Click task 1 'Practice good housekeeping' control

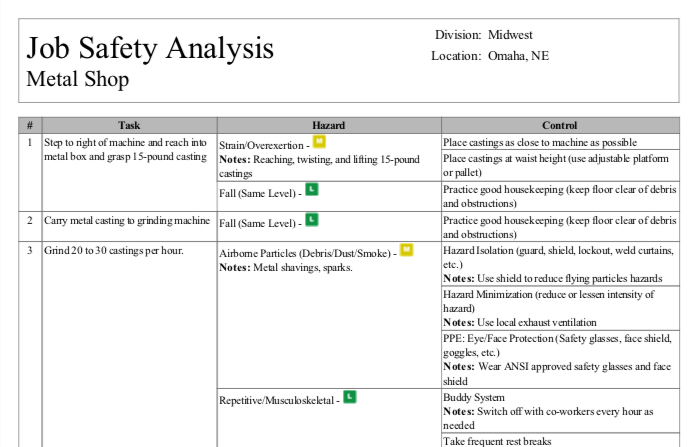[560, 196]
